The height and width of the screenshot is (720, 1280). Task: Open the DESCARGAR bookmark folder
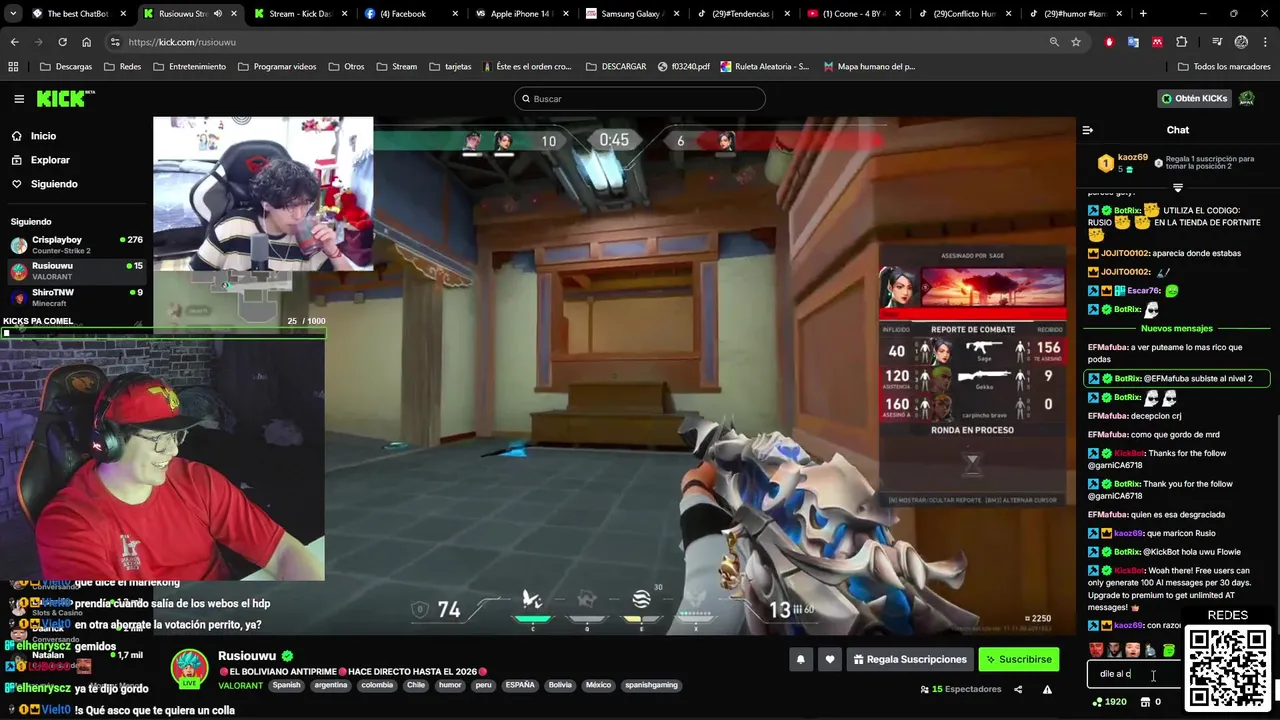pos(616,67)
